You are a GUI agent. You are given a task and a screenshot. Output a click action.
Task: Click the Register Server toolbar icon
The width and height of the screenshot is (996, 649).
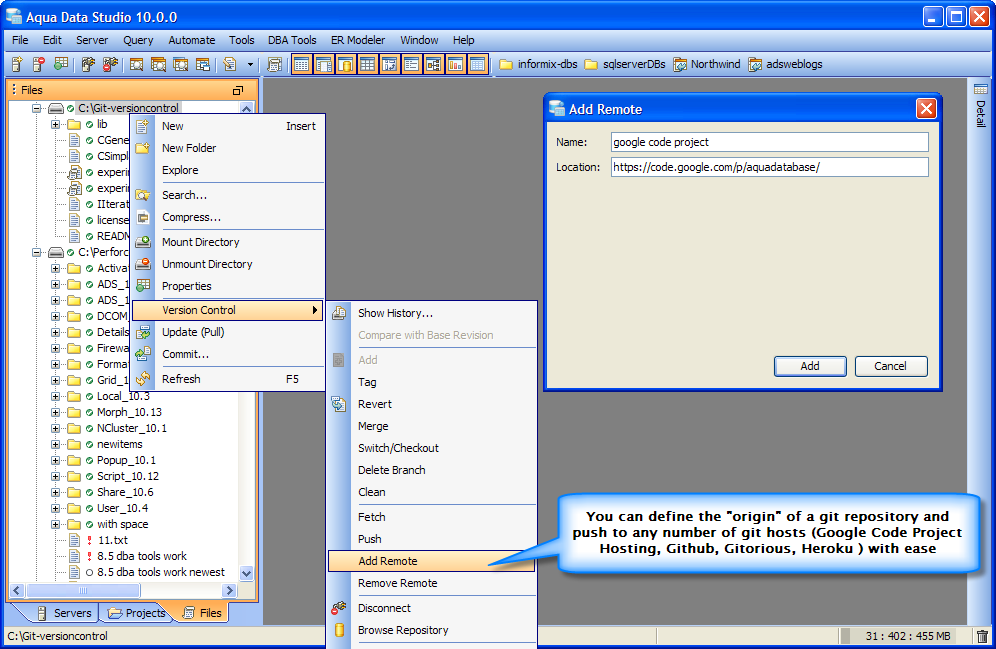tap(17, 64)
